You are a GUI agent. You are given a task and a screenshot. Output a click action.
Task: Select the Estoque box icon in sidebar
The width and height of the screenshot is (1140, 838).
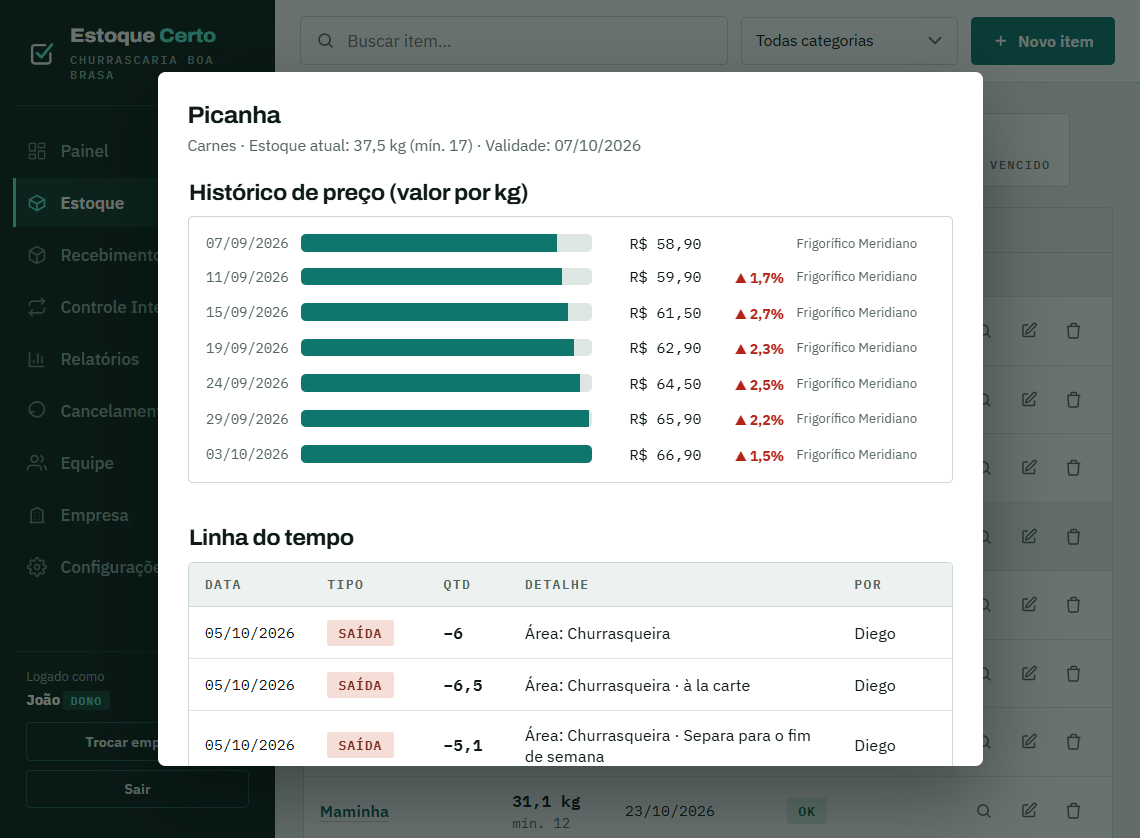tap(37, 203)
